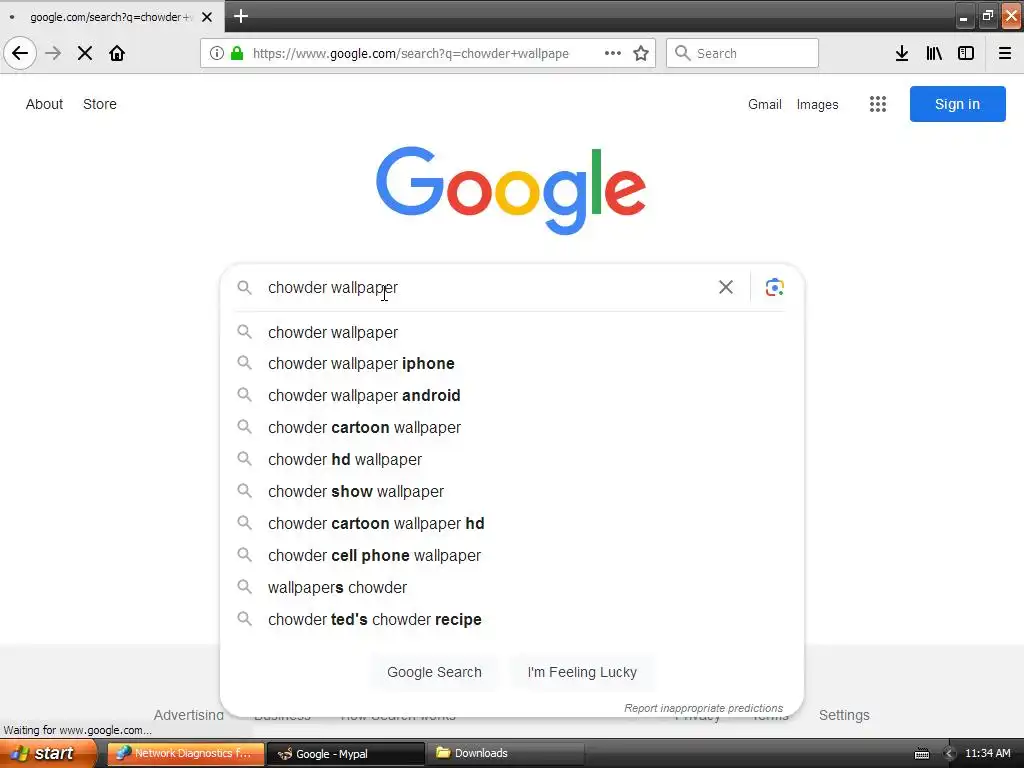Open the Google apps grid
Image resolution: width=1024 pixels, height=768 pixels.
coord(878,104)
